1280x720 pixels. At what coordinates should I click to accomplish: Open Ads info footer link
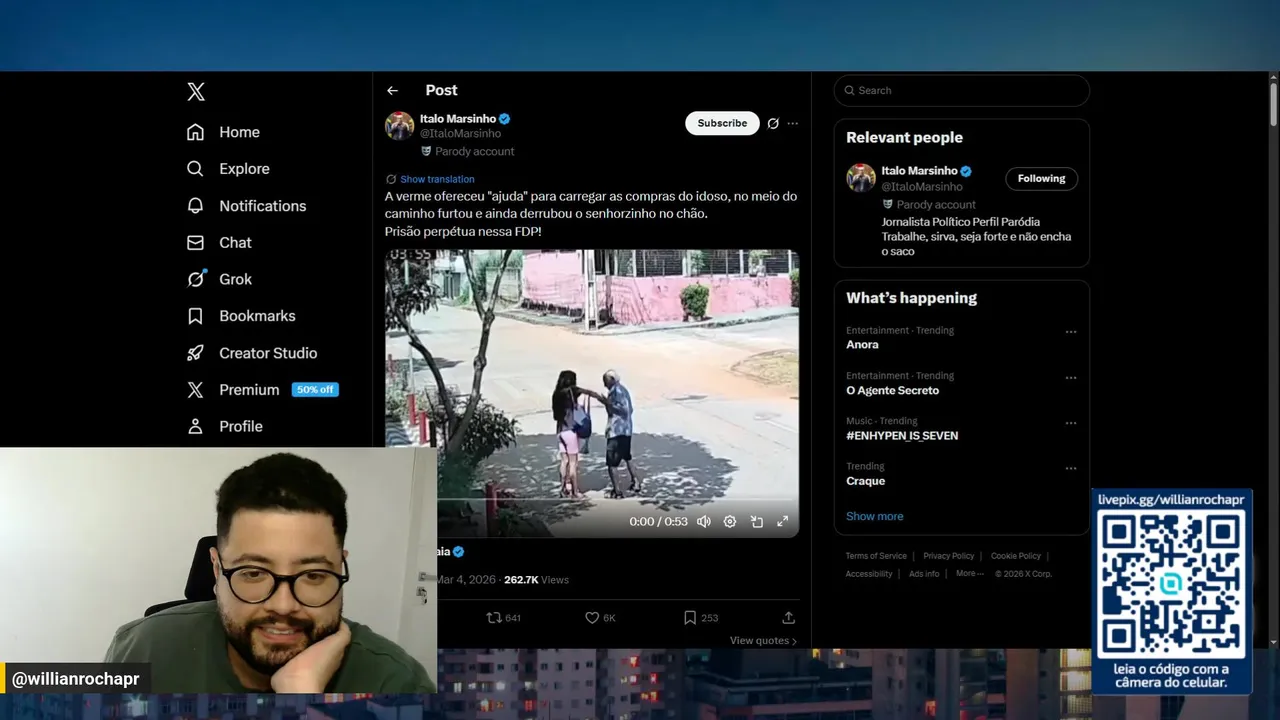coord(924,574)
